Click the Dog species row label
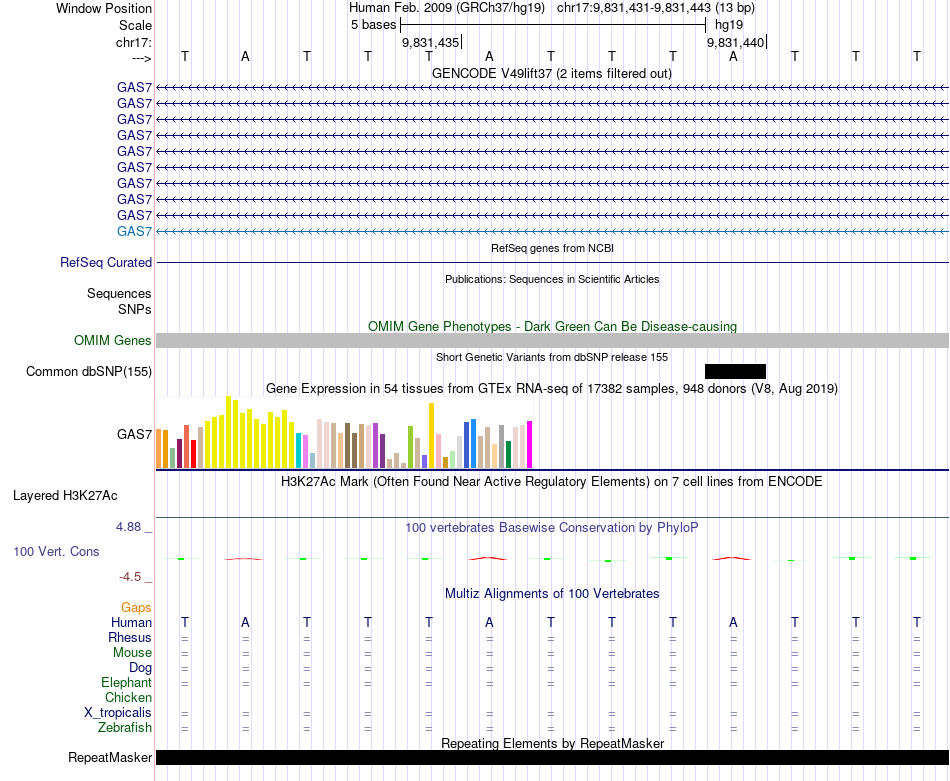 coord(141,668)
